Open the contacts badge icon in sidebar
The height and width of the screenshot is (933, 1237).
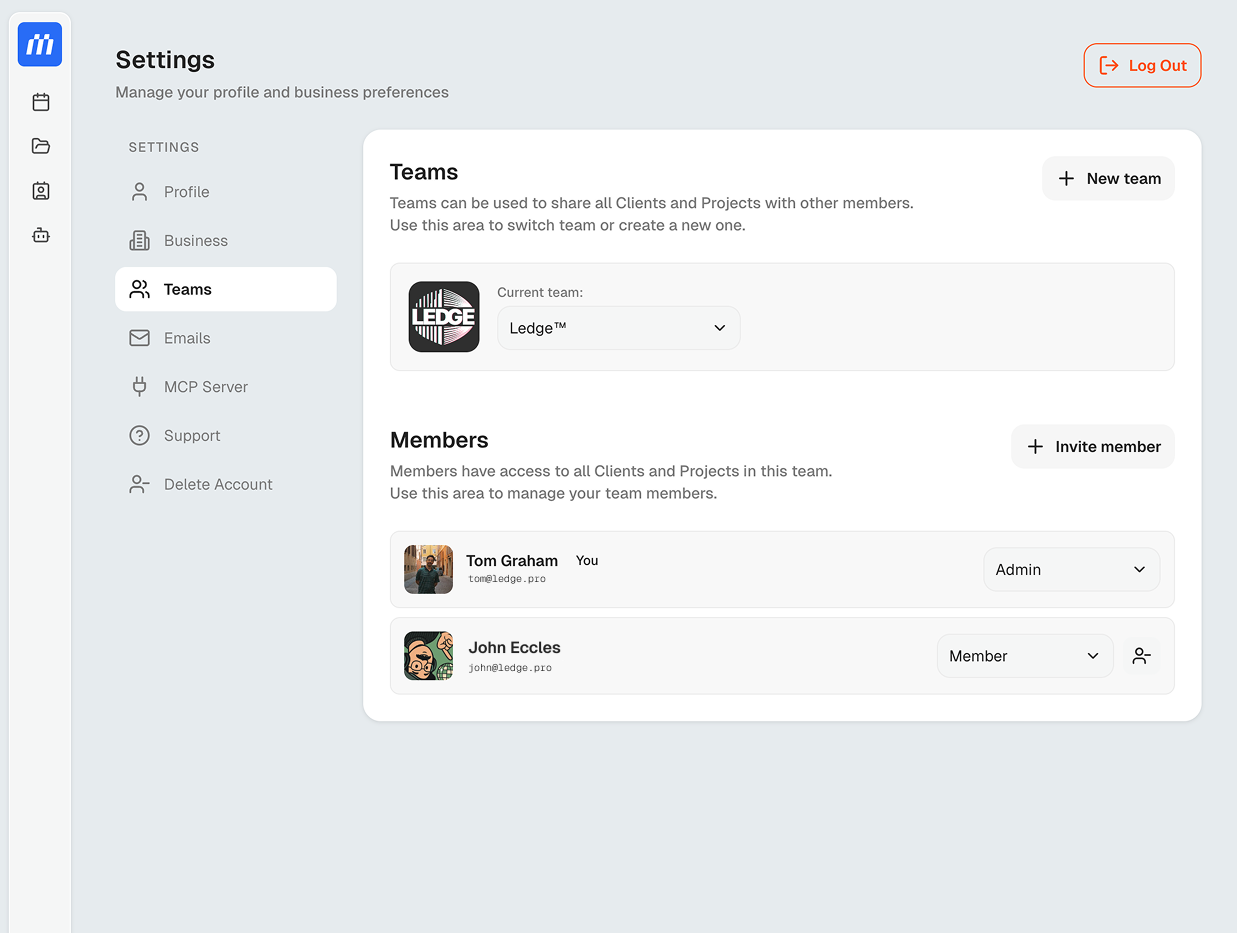point(41,191)
